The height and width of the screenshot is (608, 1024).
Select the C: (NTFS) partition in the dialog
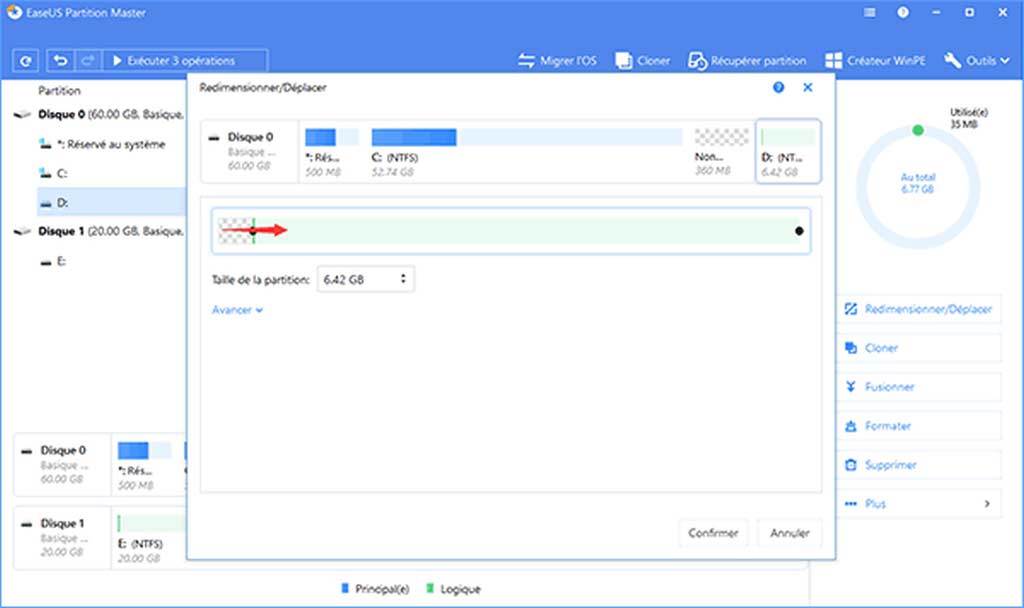[526, 153]
